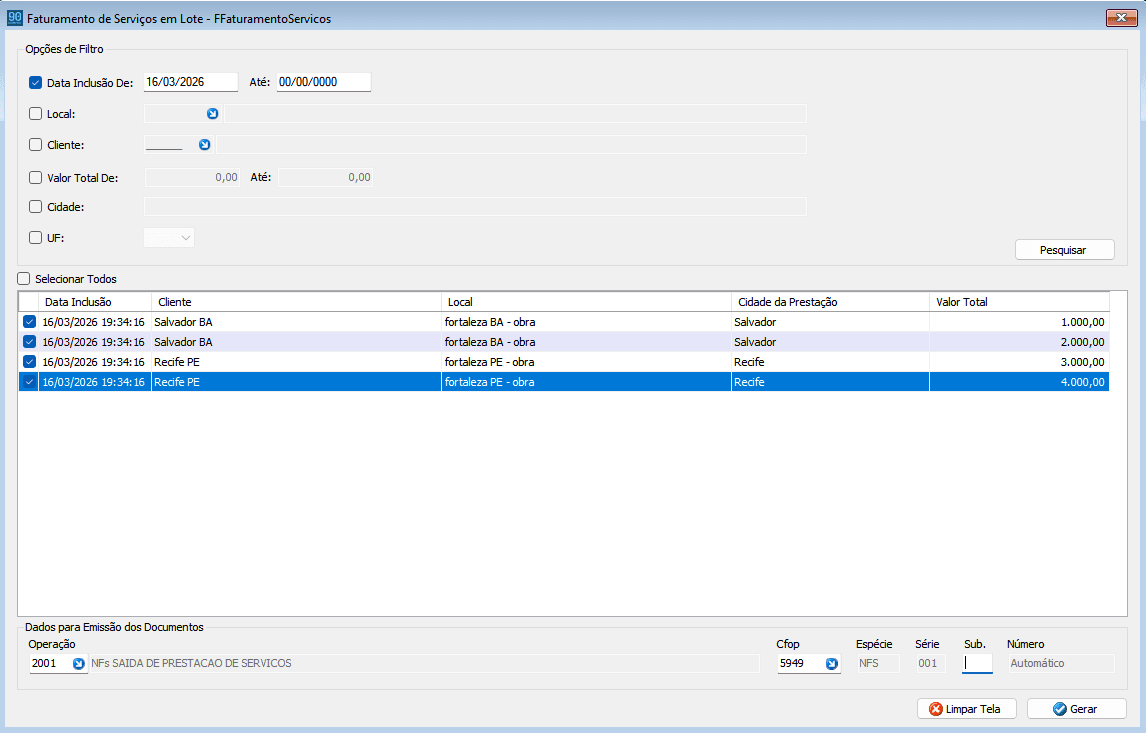This screenshot has height=733, width=1146.
Task: Open the Cliente lookup arrow icon
Action: pyautogui.click(x=205, y=145)
